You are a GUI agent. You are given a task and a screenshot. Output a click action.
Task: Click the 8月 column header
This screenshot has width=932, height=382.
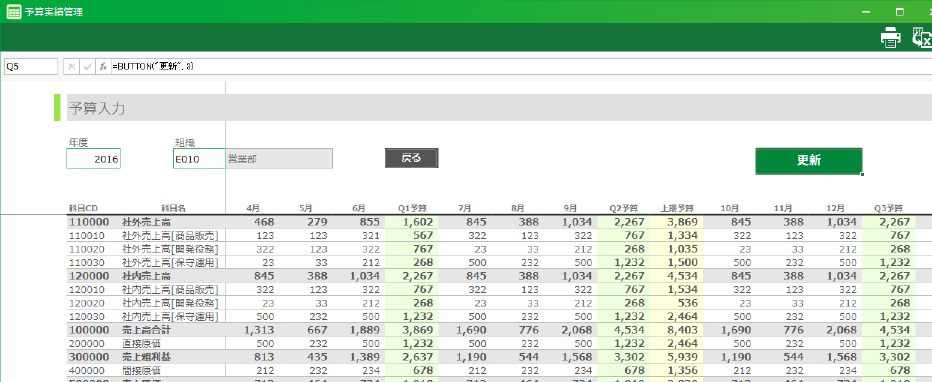point(518,209)
